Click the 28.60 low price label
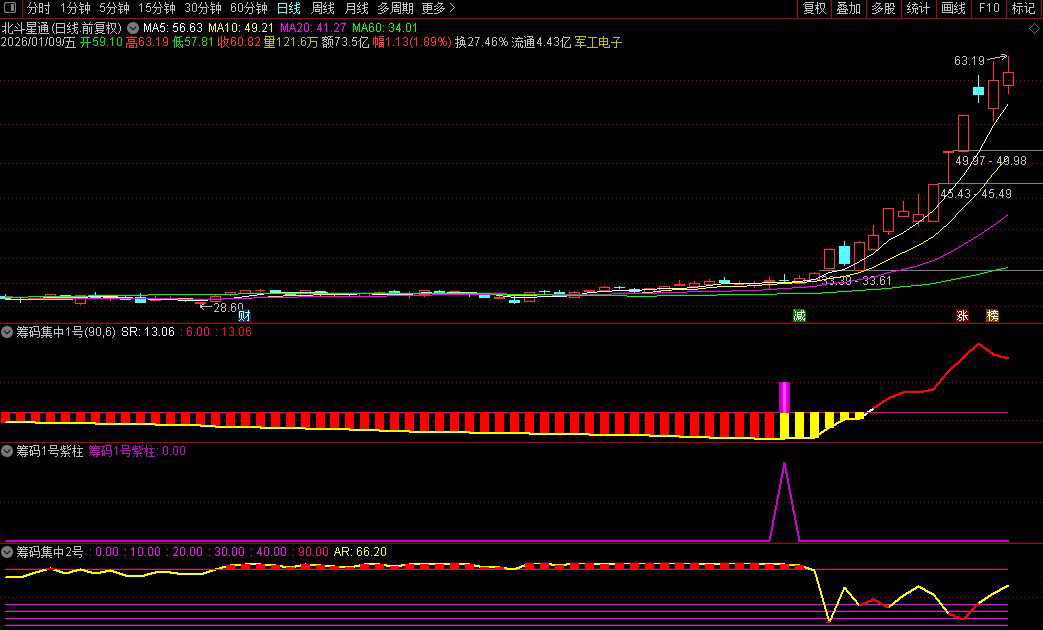Viewport: 1043px width, 630px height. coord(228,307)
